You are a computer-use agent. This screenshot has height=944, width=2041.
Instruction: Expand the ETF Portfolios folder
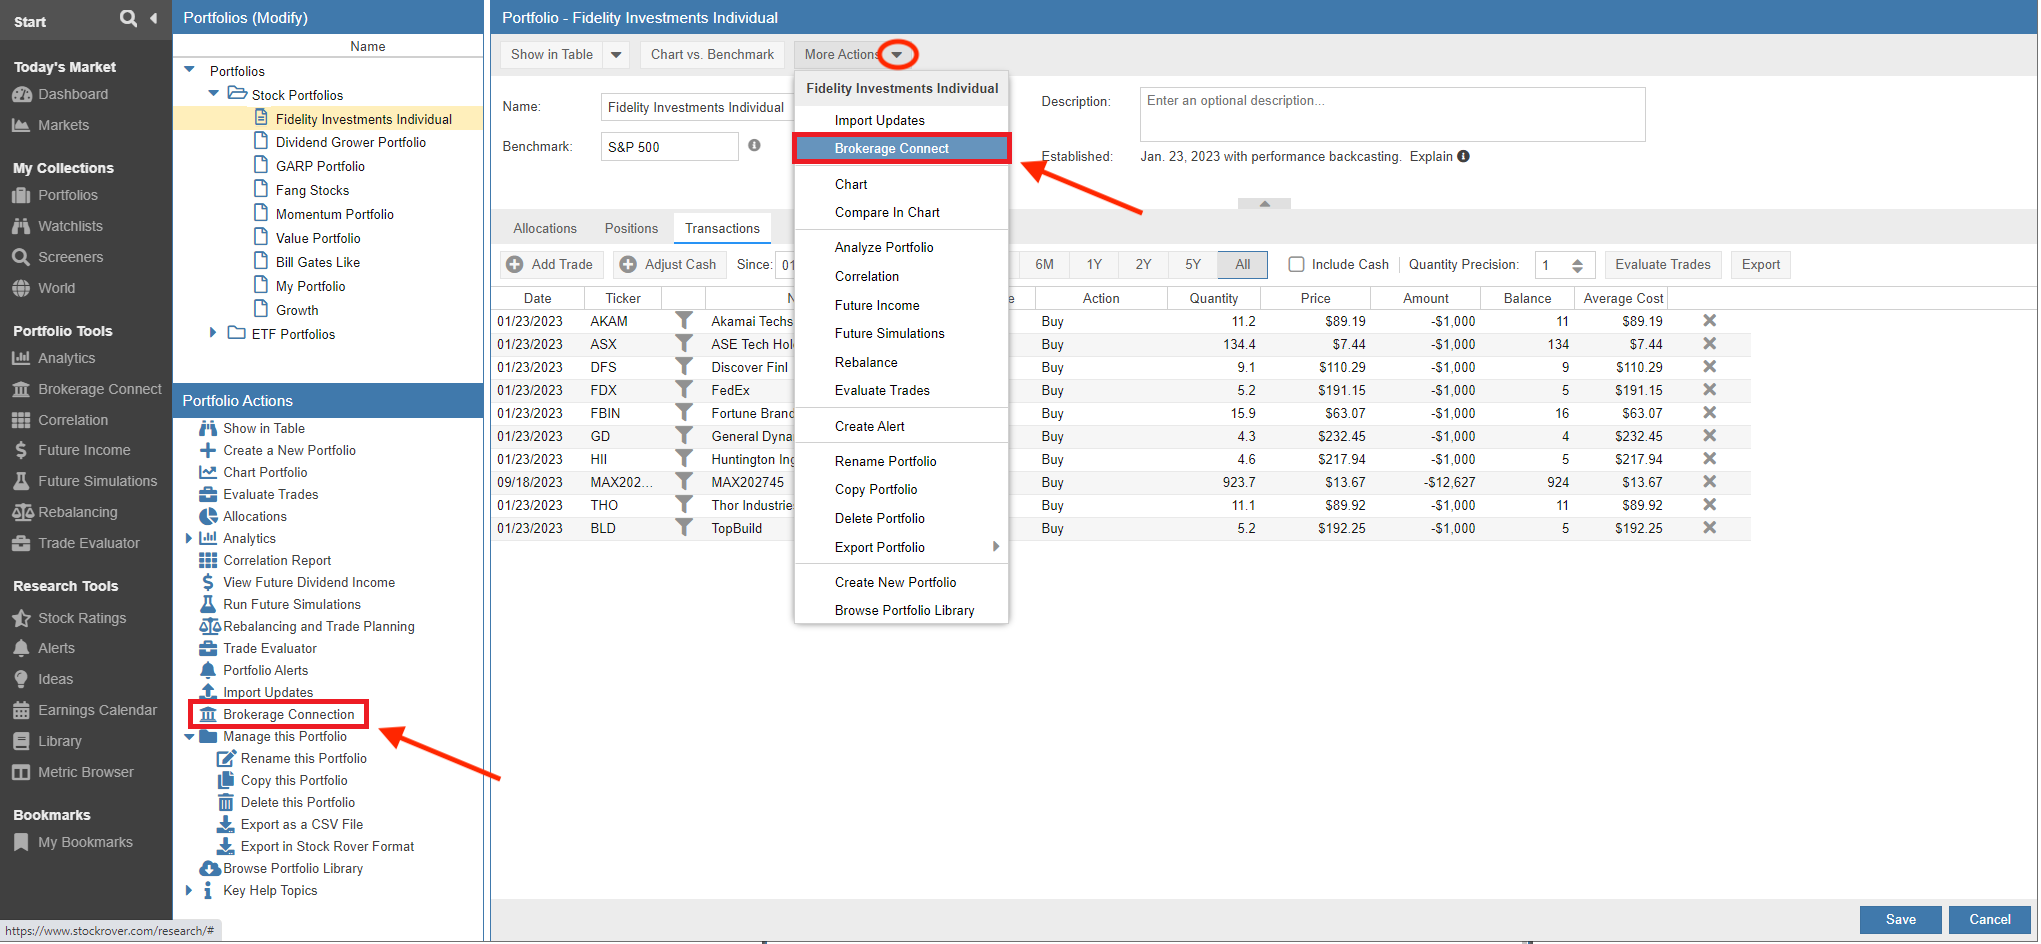212,333
